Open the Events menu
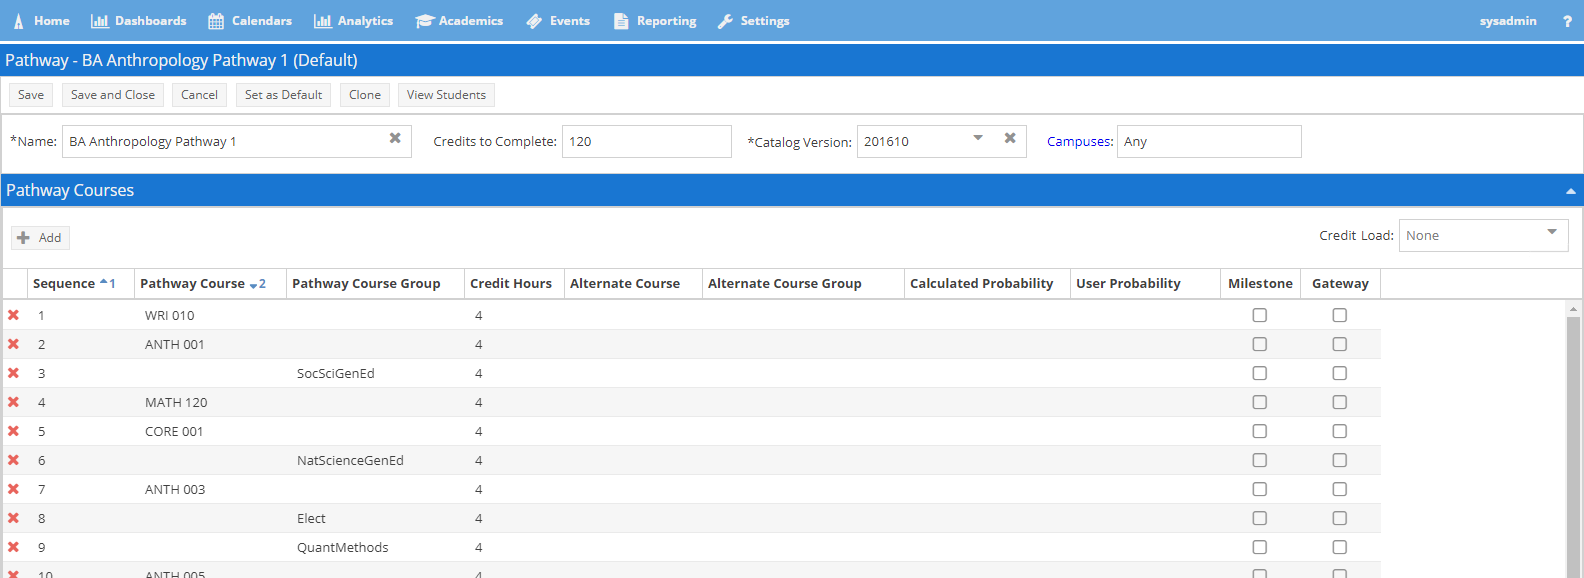This screenshot has width=1584, height=578. (558, 21)
